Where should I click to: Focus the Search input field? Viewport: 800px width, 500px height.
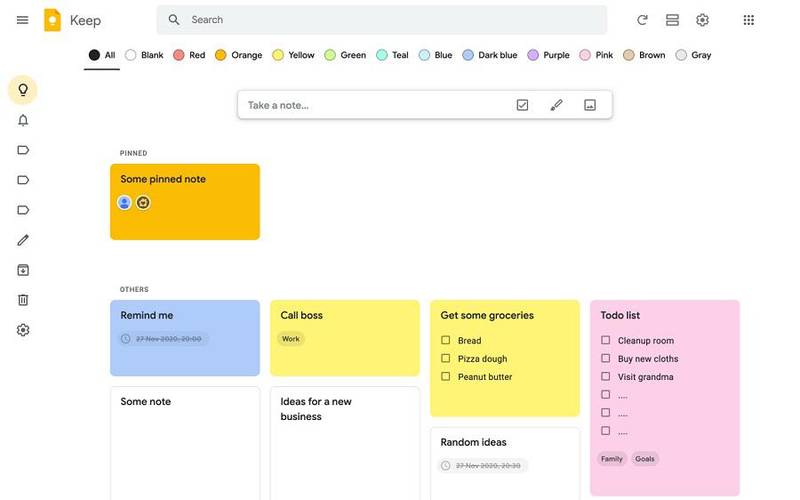(x=382, y=20)
